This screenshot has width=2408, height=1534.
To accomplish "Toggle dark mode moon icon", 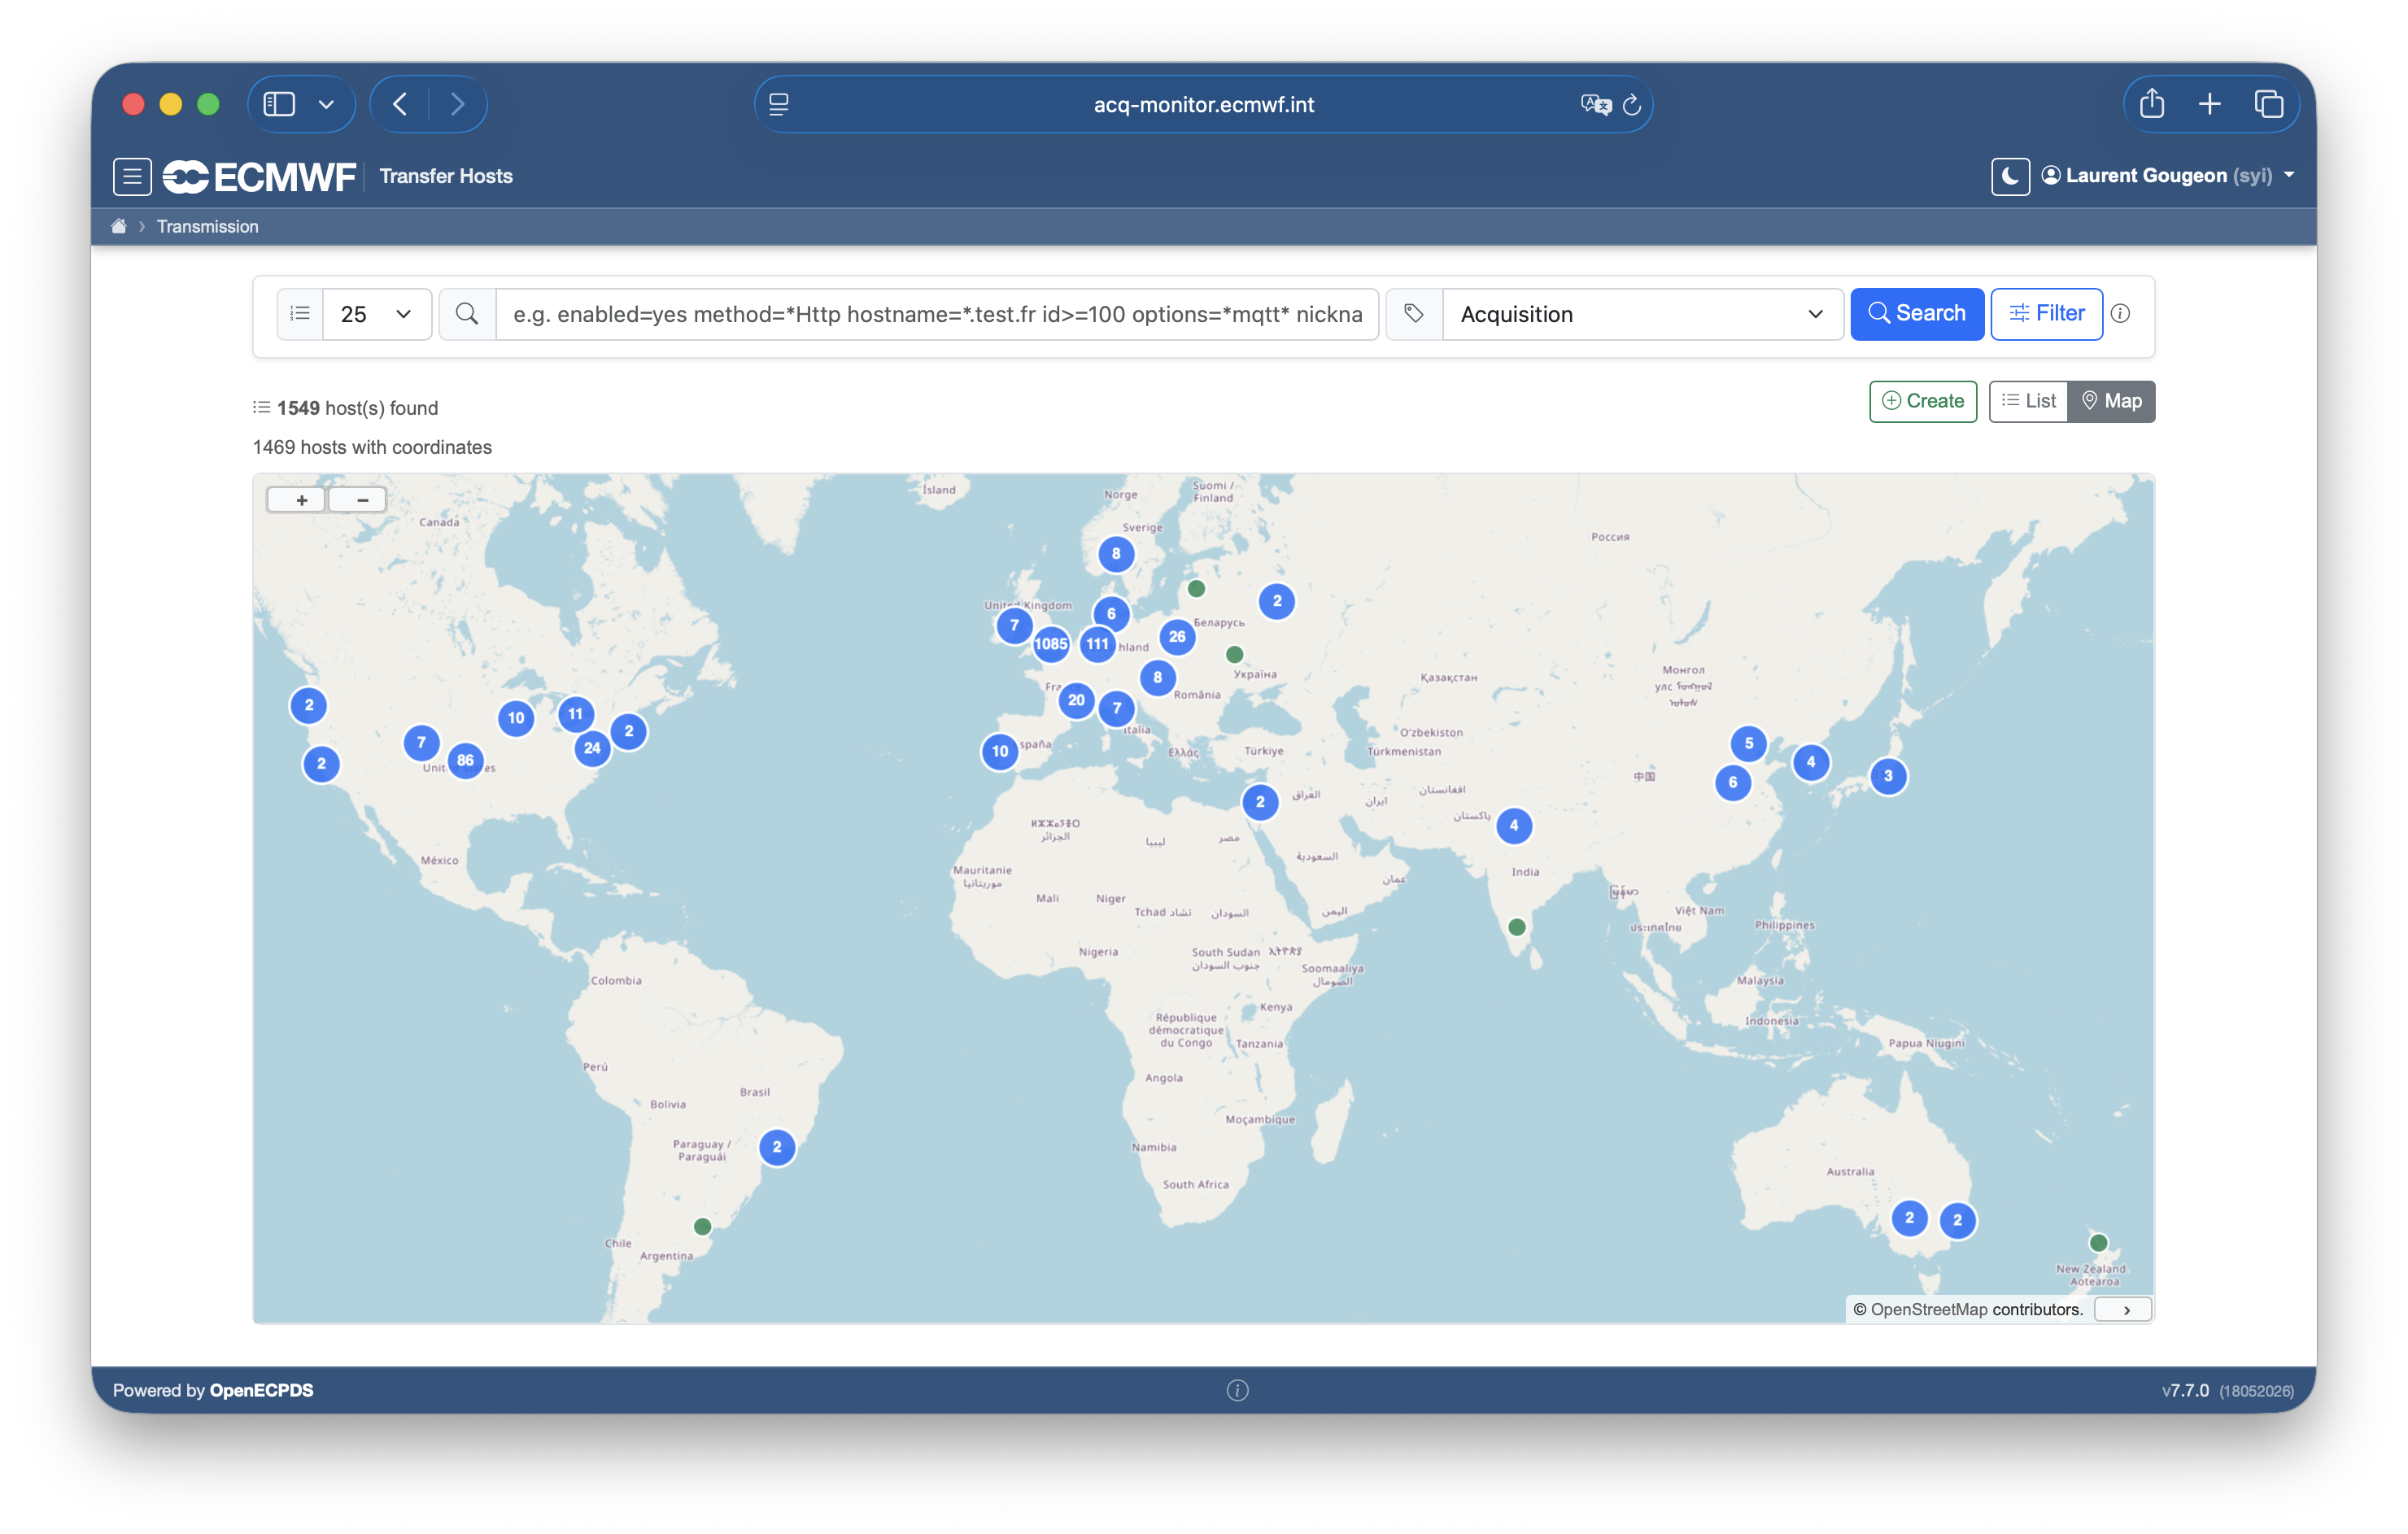I will pyautogui.click(x=2009, y=176).
